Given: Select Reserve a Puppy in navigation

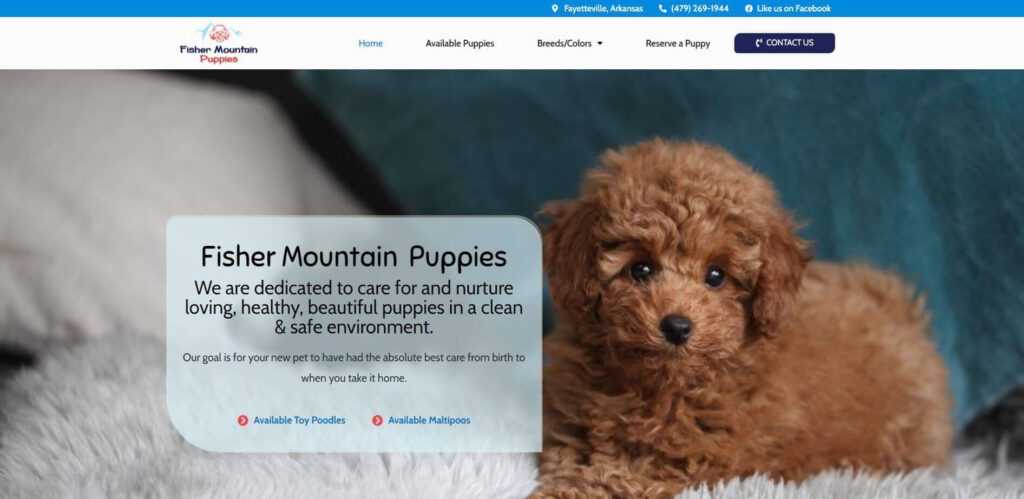Looking at the screenshot, I should pos(678,44).
